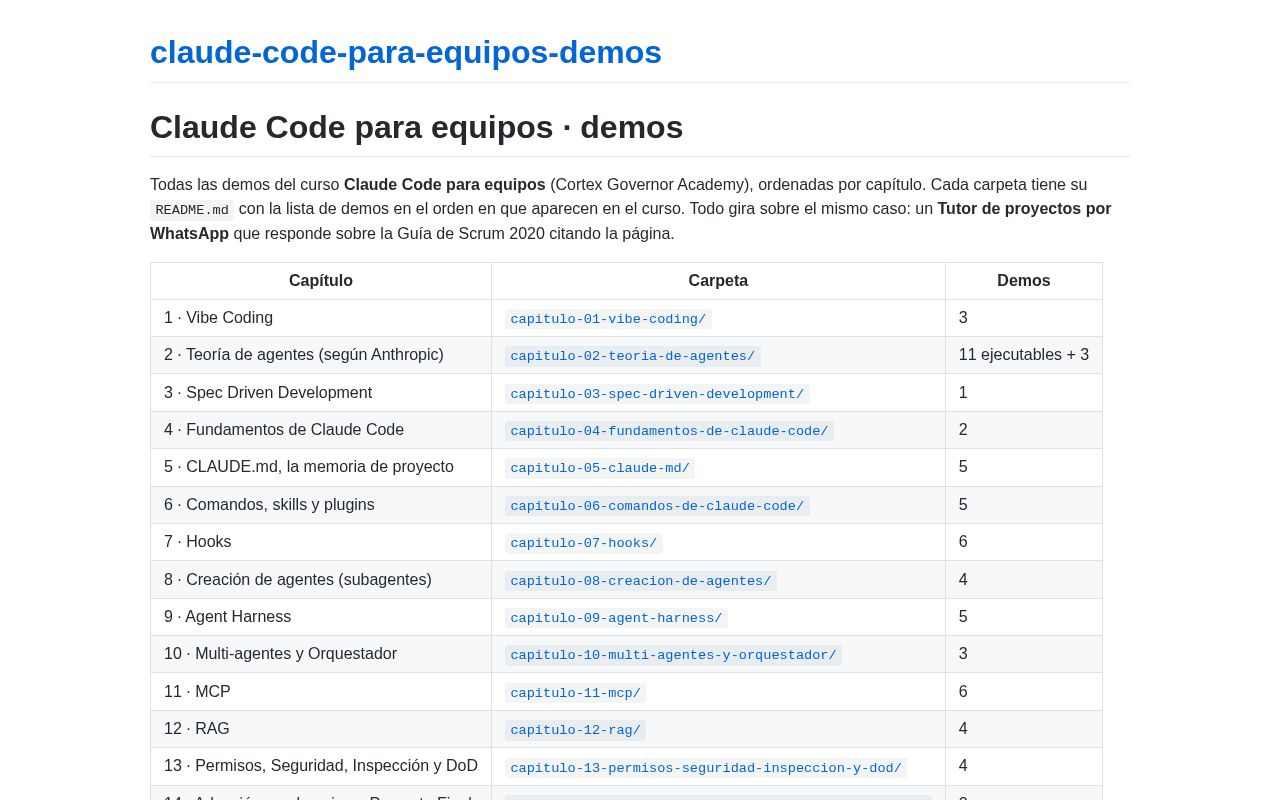Click '6 · Comandos, skills y plugins' cell
Viewport: 1280px width, 800px height.
click(321, 505)
